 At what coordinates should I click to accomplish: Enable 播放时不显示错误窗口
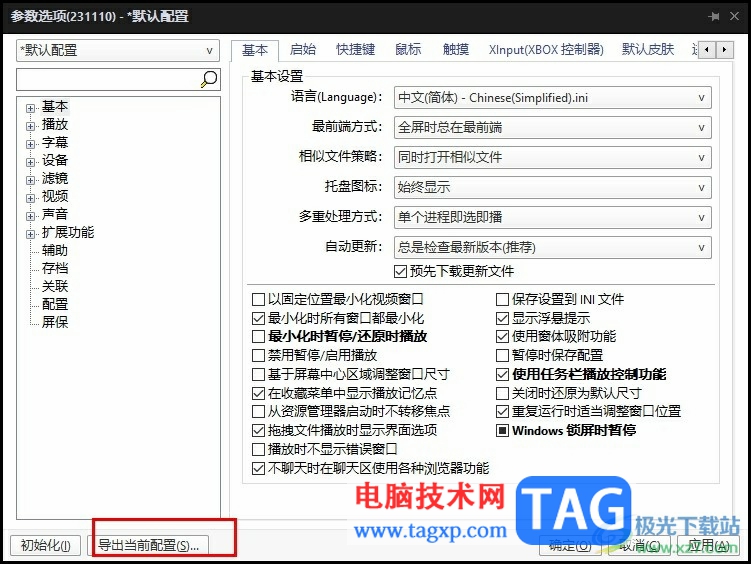258,449
